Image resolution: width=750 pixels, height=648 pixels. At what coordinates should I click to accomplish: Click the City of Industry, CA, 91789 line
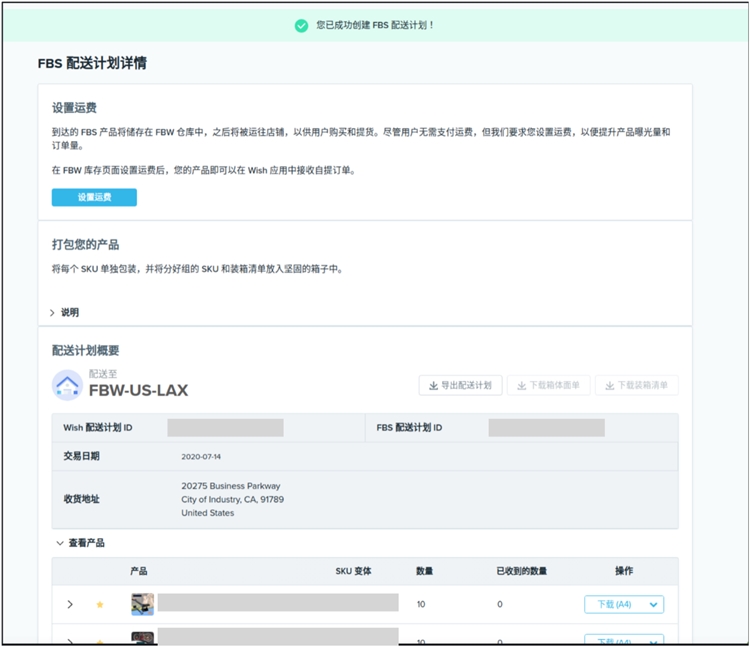[232, 499]
